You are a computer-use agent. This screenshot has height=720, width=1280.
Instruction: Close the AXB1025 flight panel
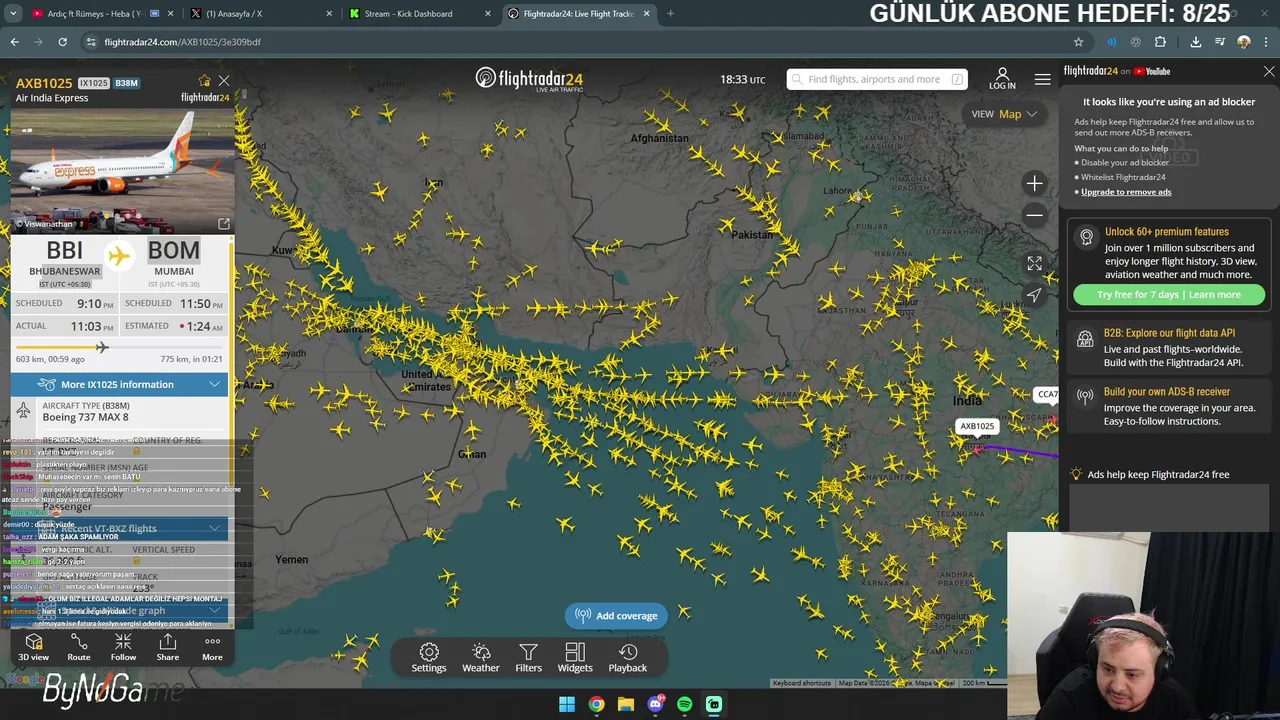pyautogui.click(x=224, y=81)
